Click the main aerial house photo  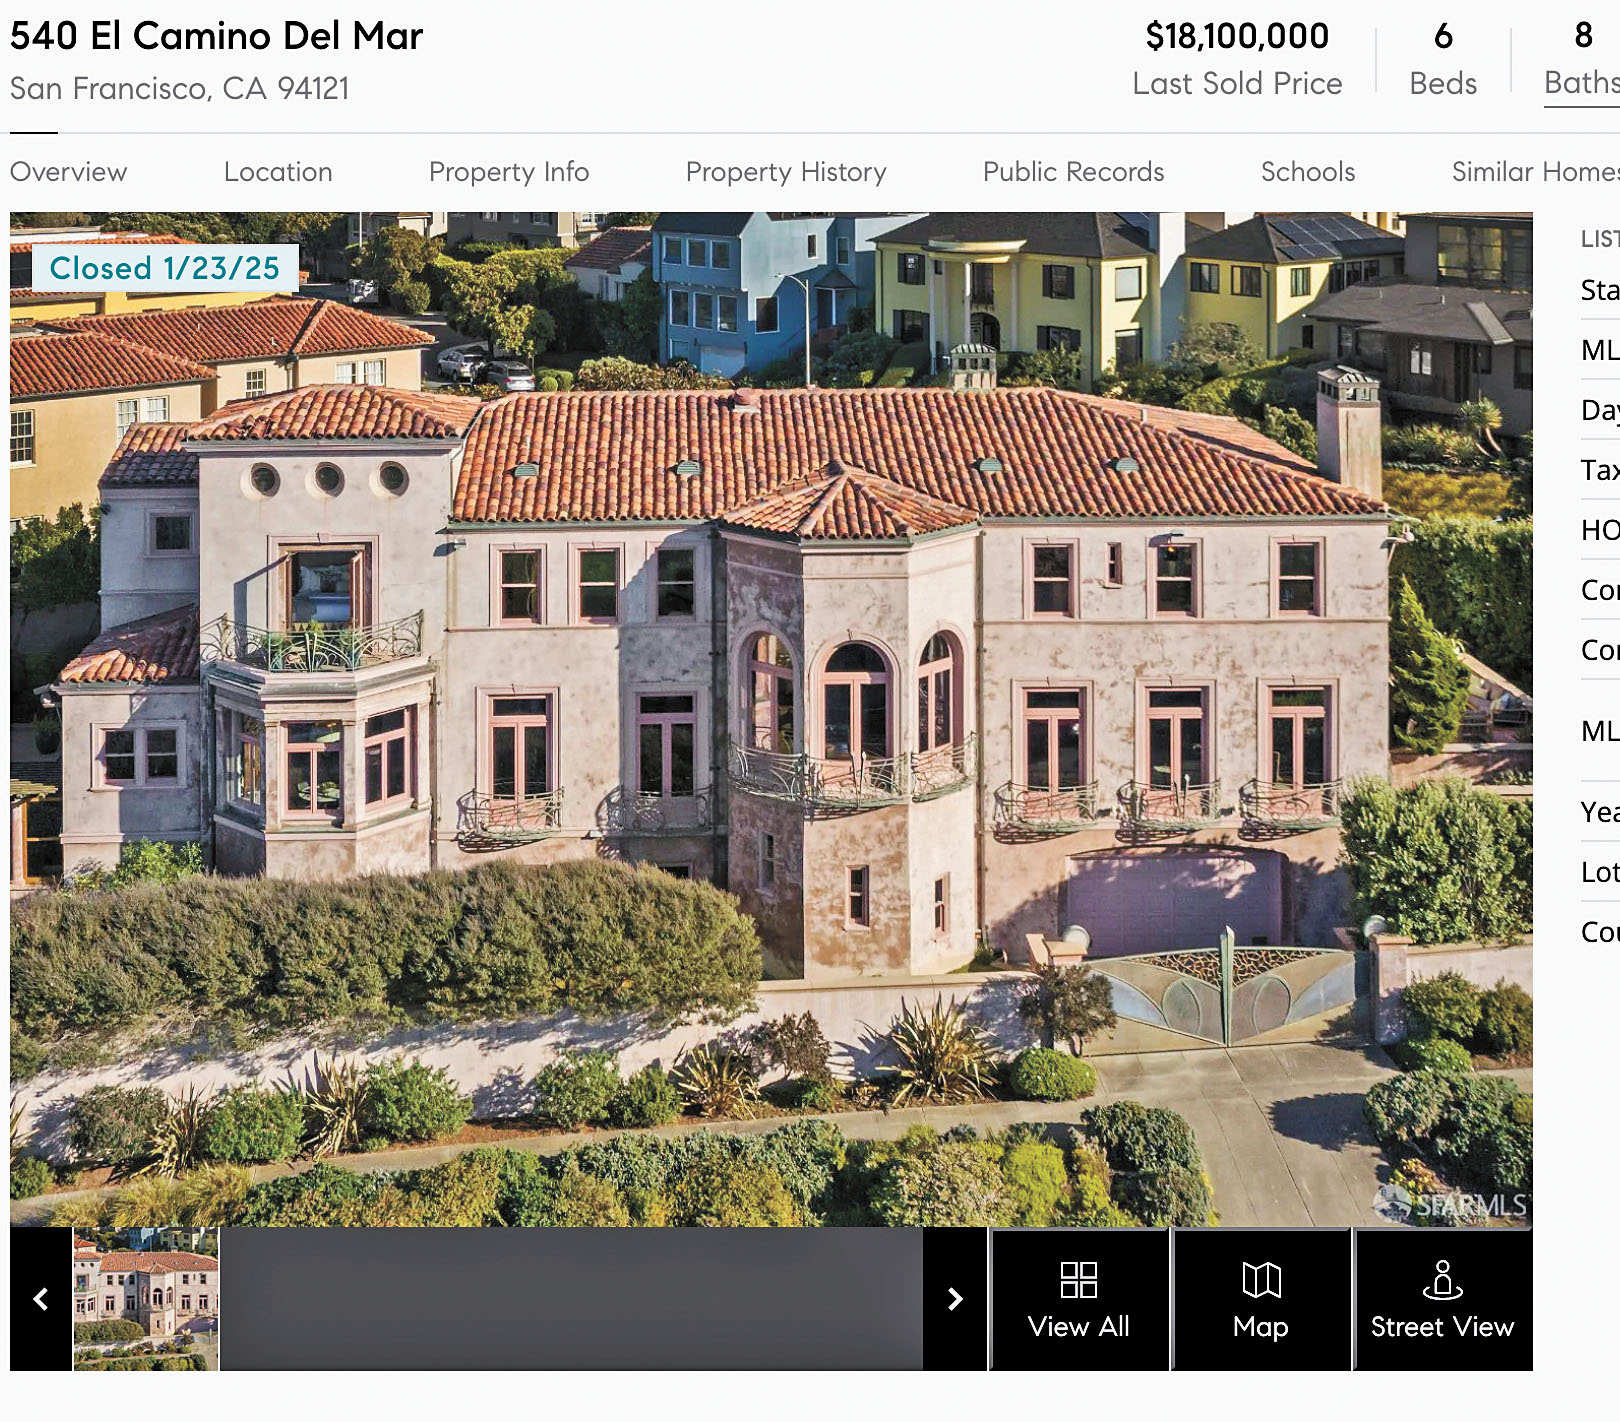click(x=771, y=719)
